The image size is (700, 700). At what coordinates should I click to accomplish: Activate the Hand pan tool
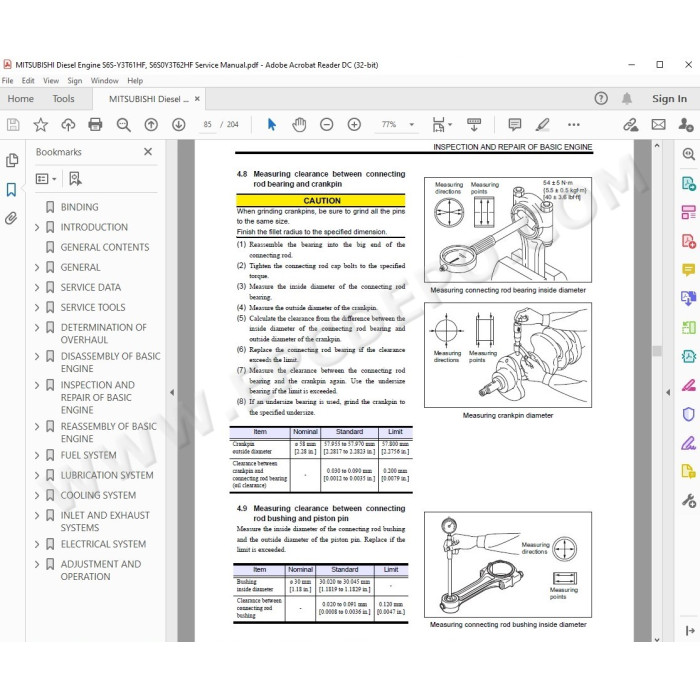click(x=299, y=125)
